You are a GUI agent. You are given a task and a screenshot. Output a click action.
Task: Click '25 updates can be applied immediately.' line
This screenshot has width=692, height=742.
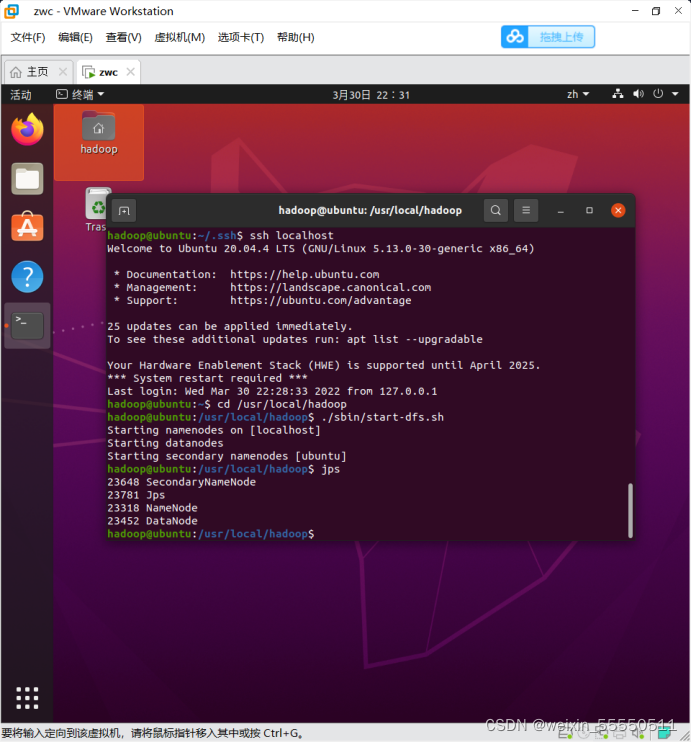coord(230,326)
